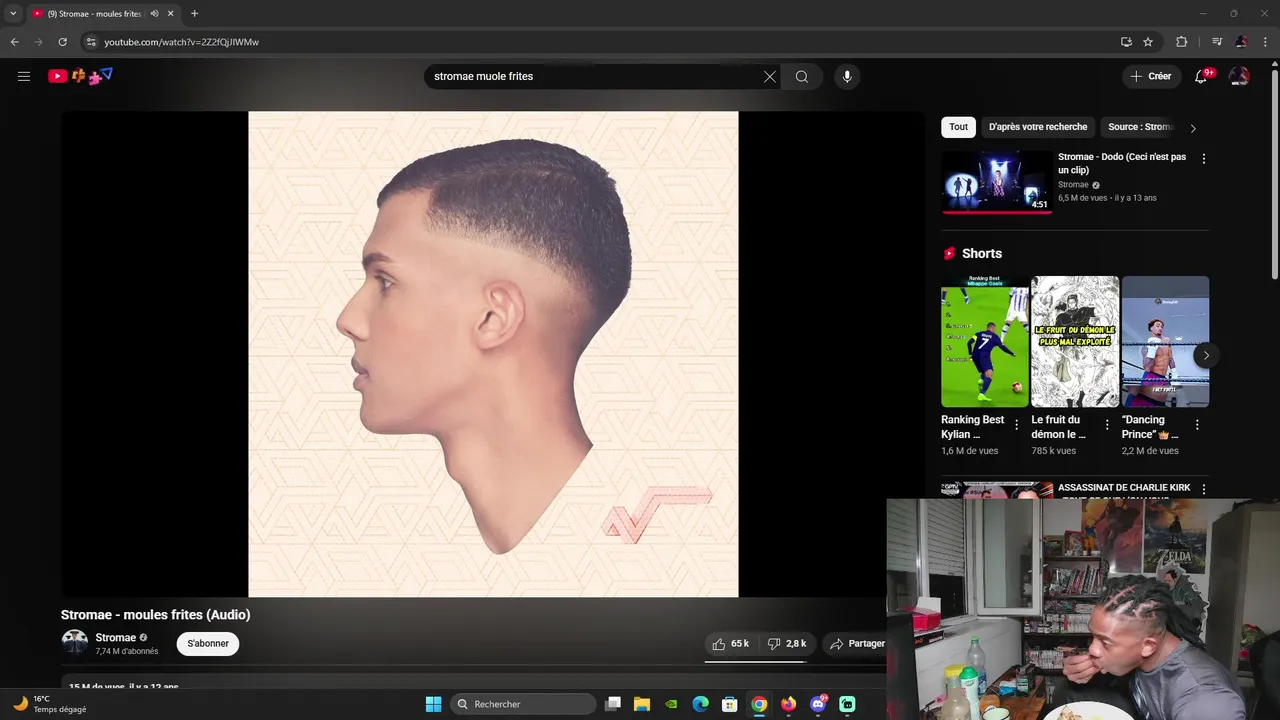The image size is (1280, 720).
Task: Open the Chrome extensions puzzle icon
Action: click(1181, 42)
